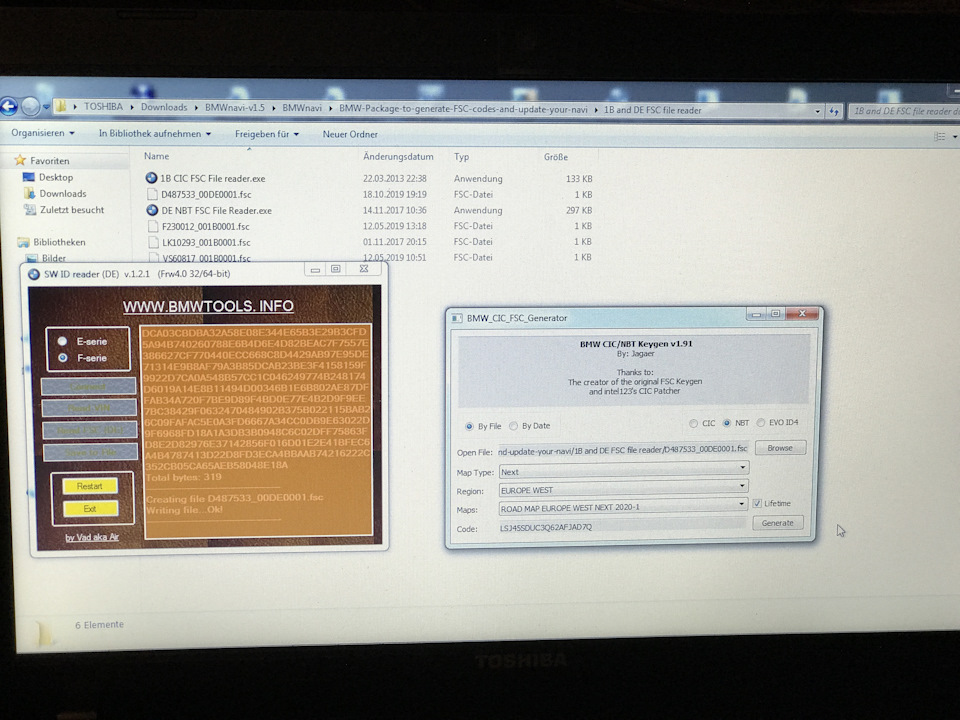Click inside the hex output text area
The width and height of the screenshot is (960, 720).
(257, 432)
